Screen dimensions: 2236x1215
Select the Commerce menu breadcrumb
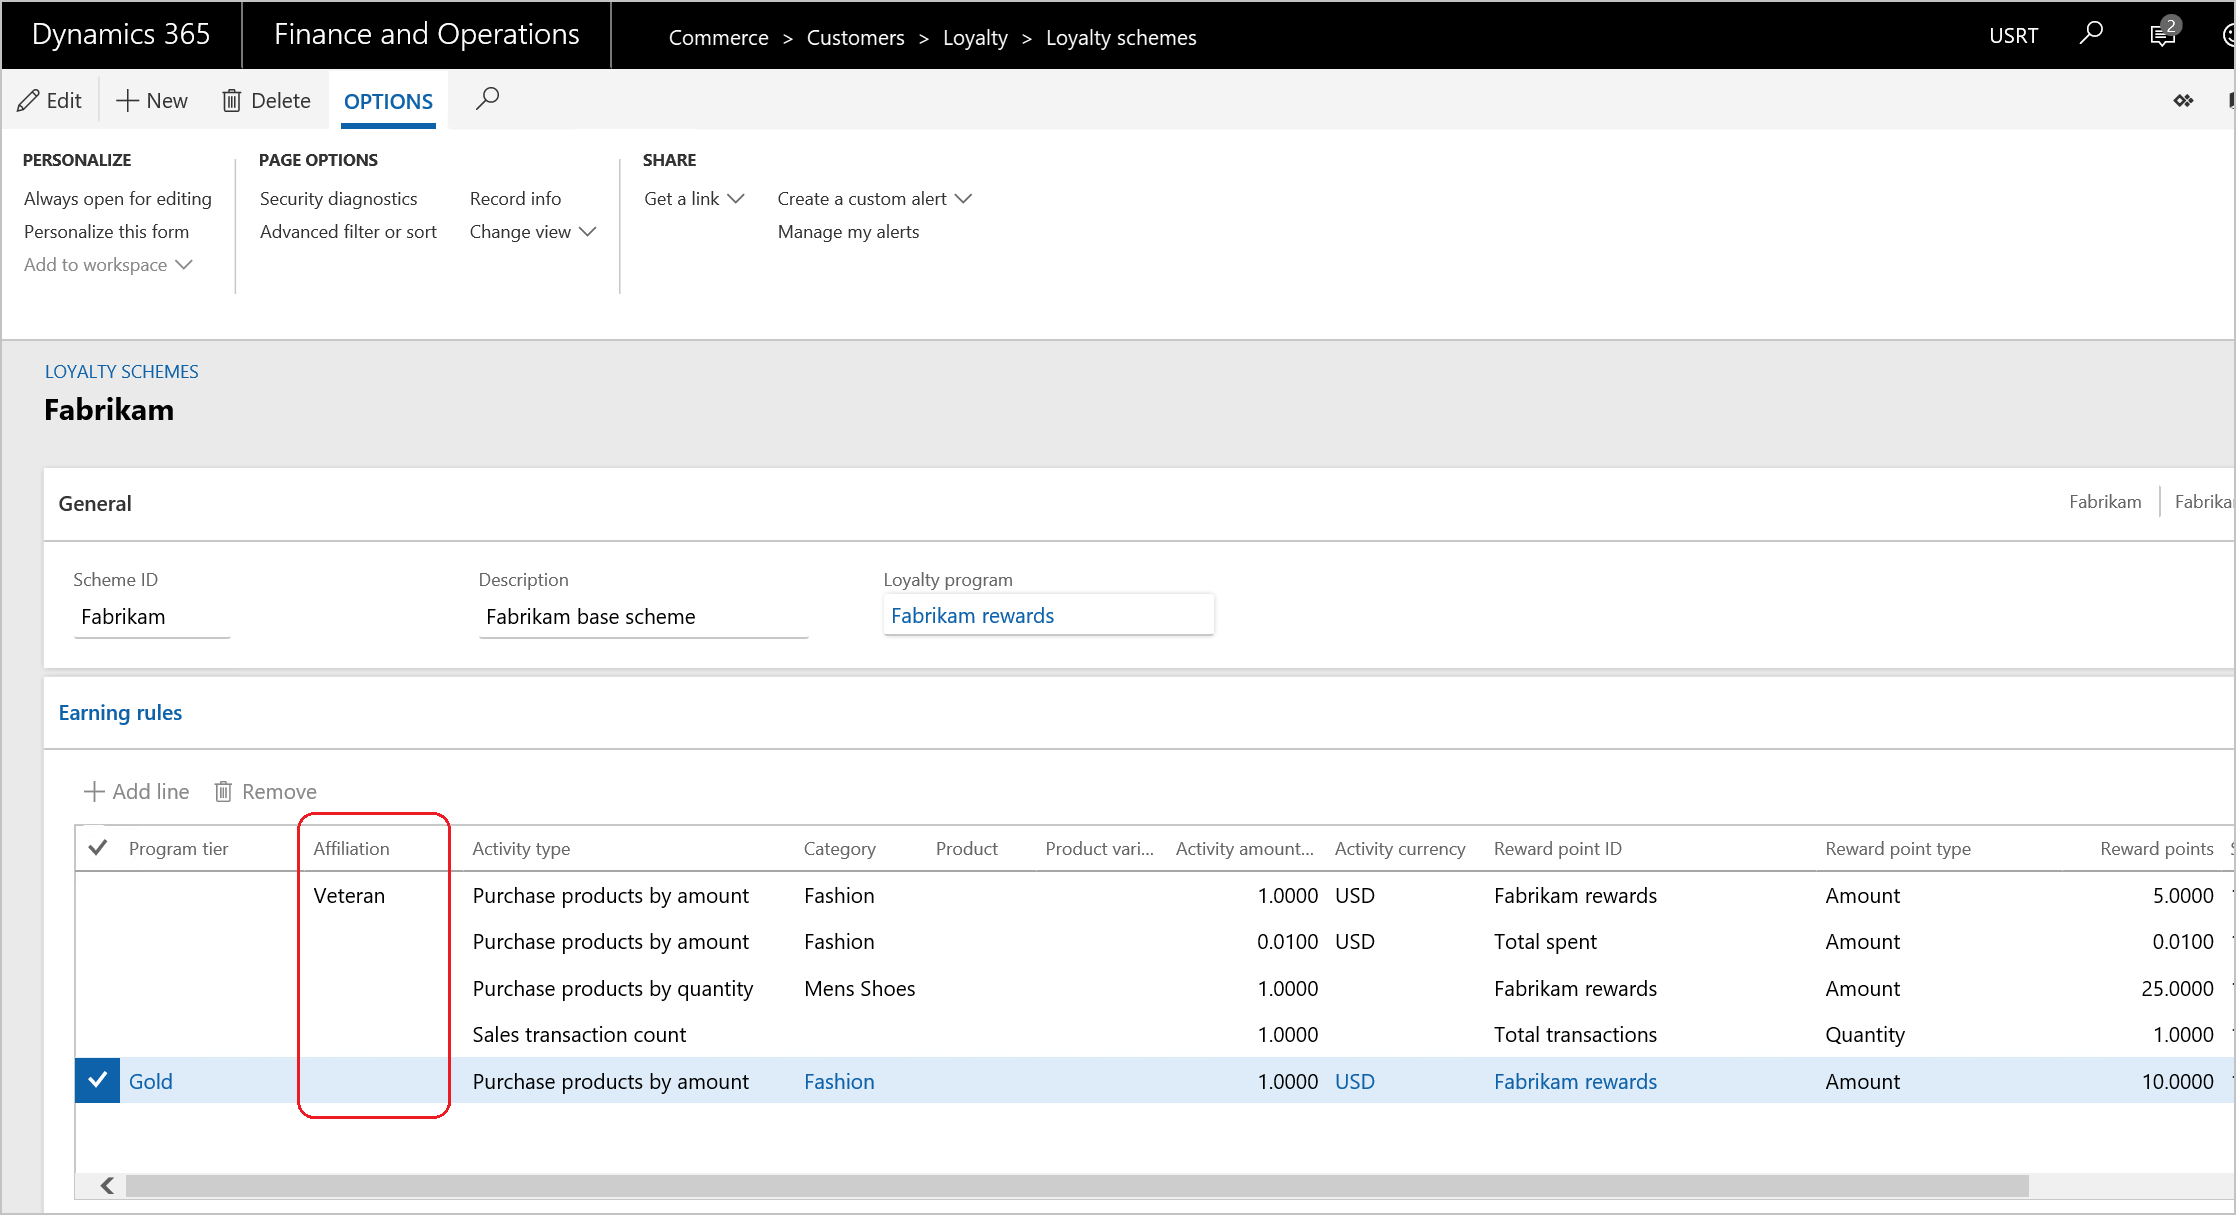(x=716, y=37)
